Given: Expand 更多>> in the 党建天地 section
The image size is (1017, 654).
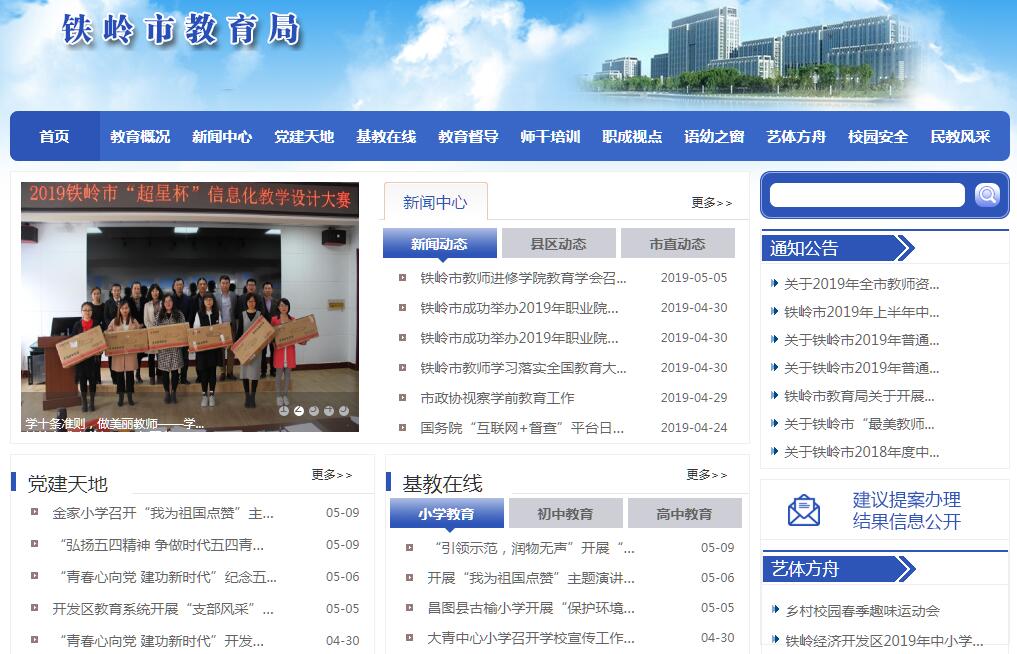Looking at the screenshot, I should [x=331, y=475].
